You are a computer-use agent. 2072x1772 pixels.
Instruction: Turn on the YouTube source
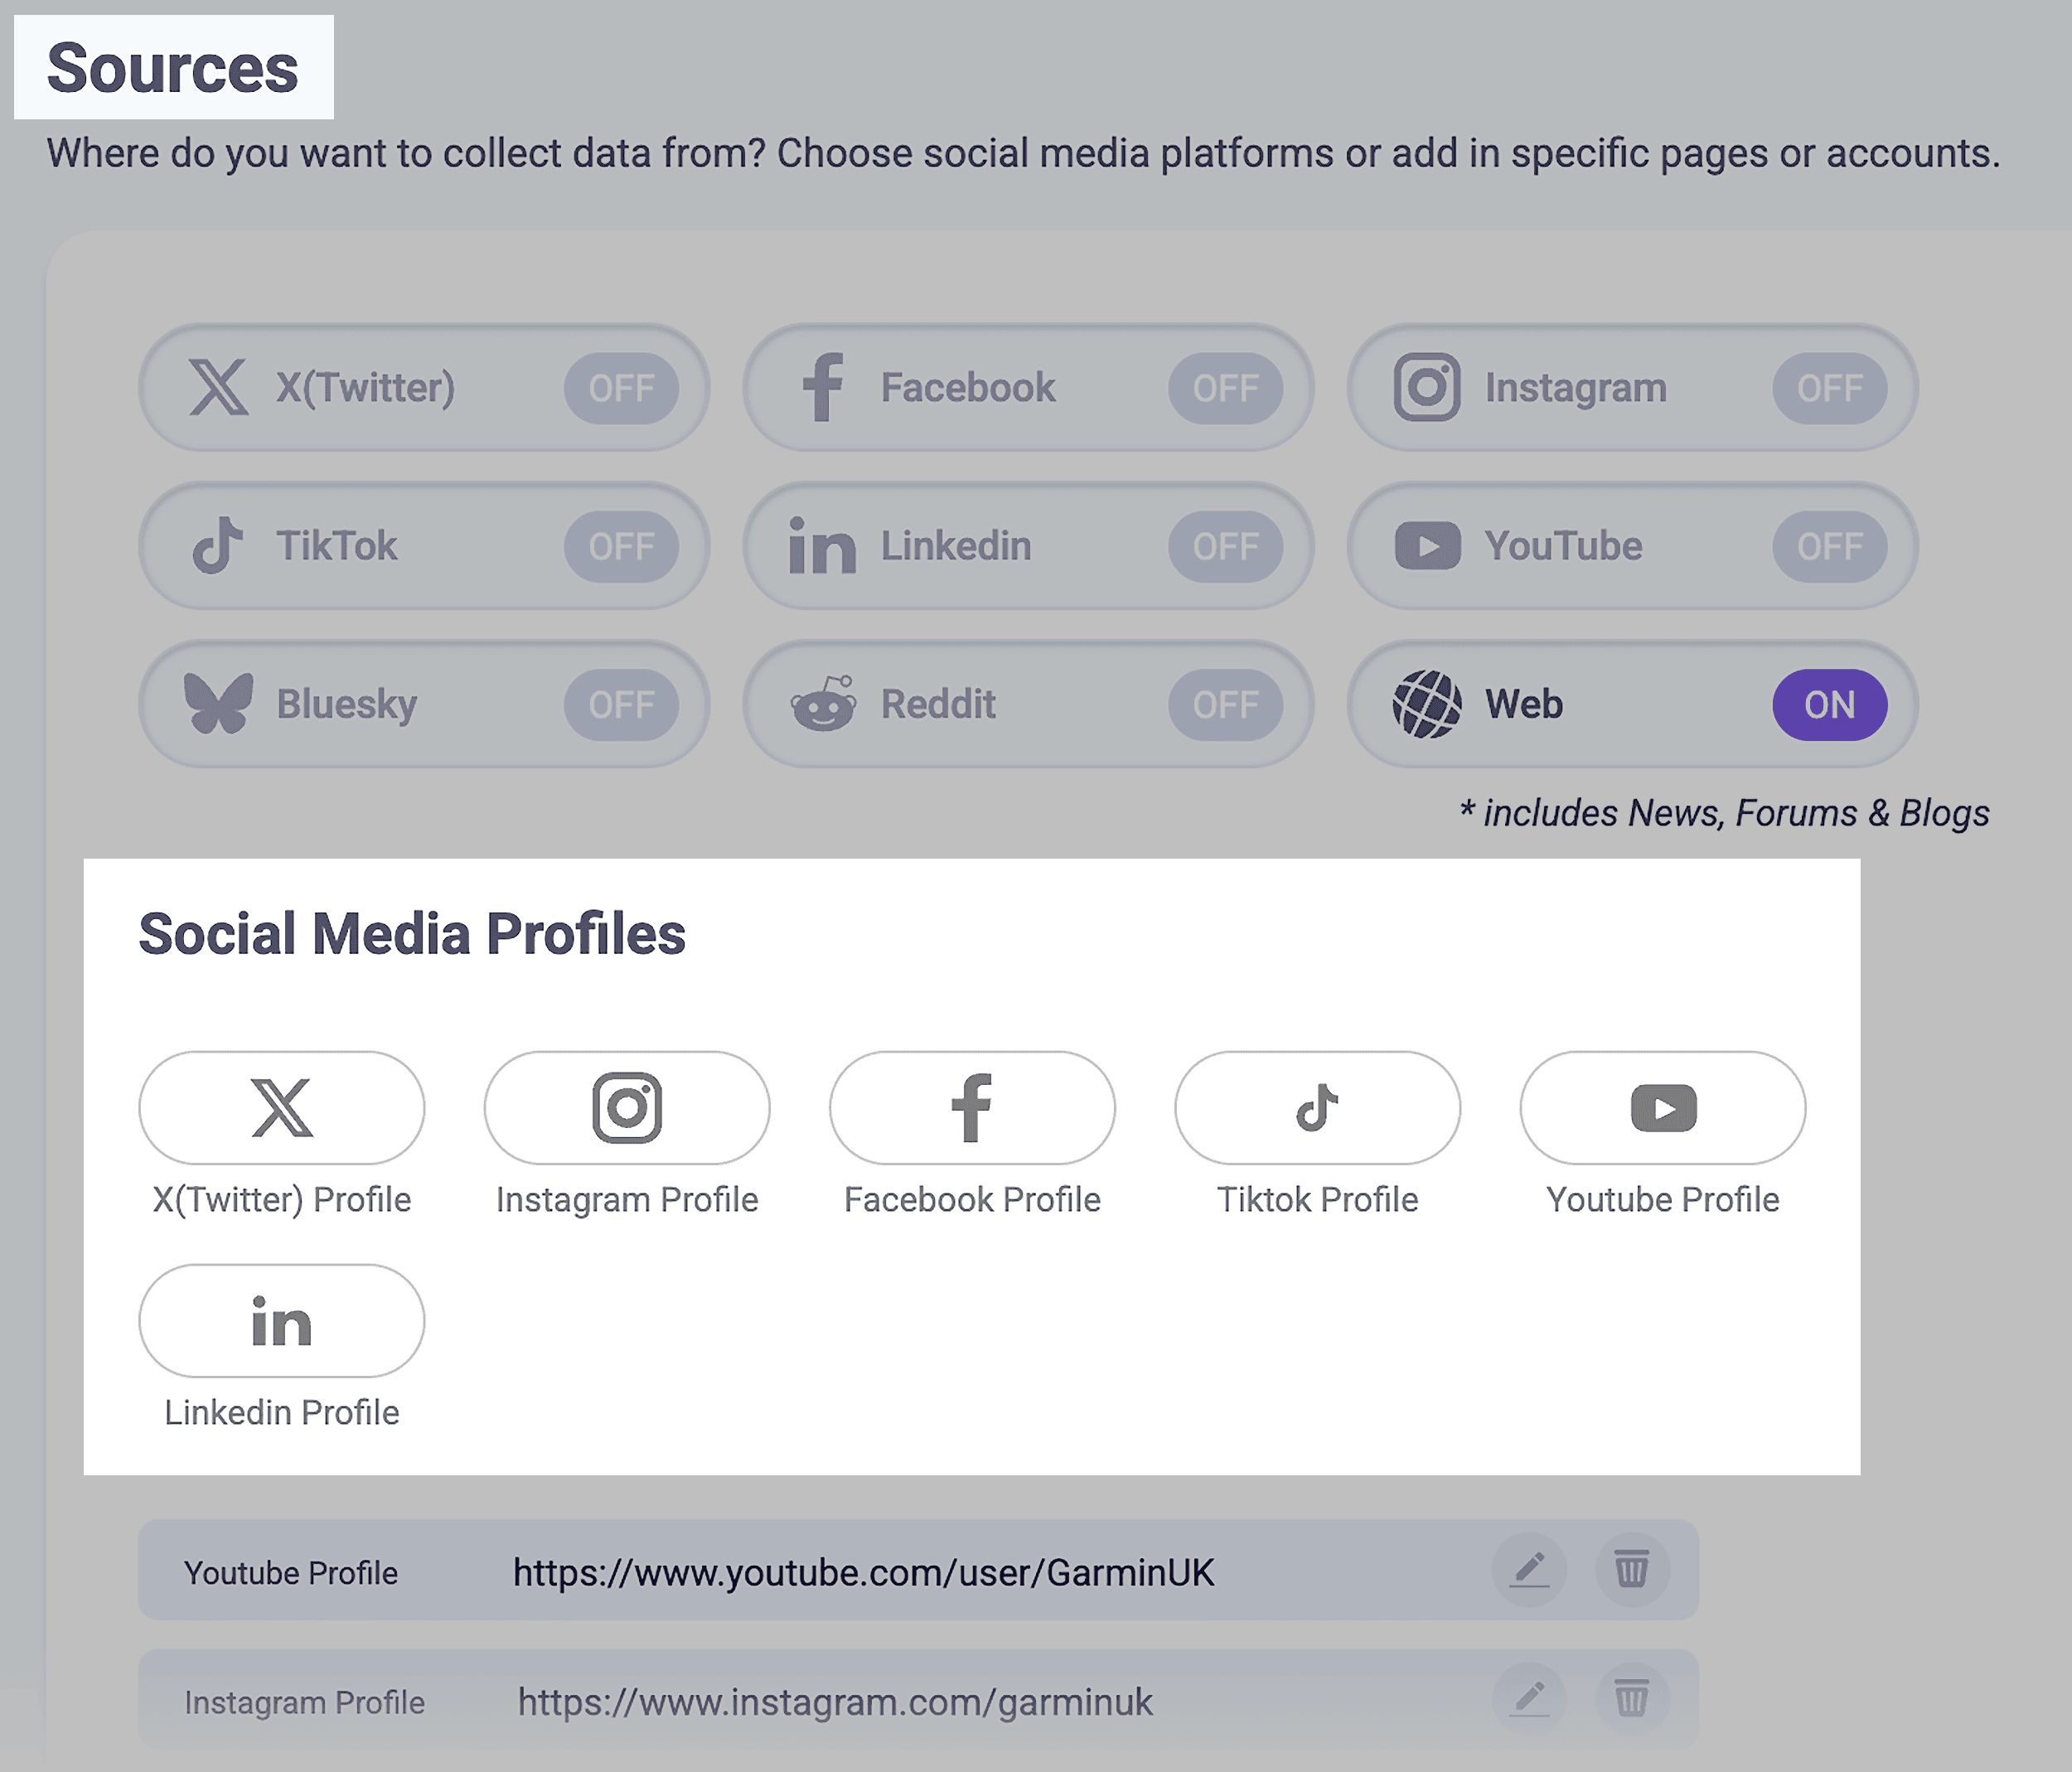tap(1830, 546)
